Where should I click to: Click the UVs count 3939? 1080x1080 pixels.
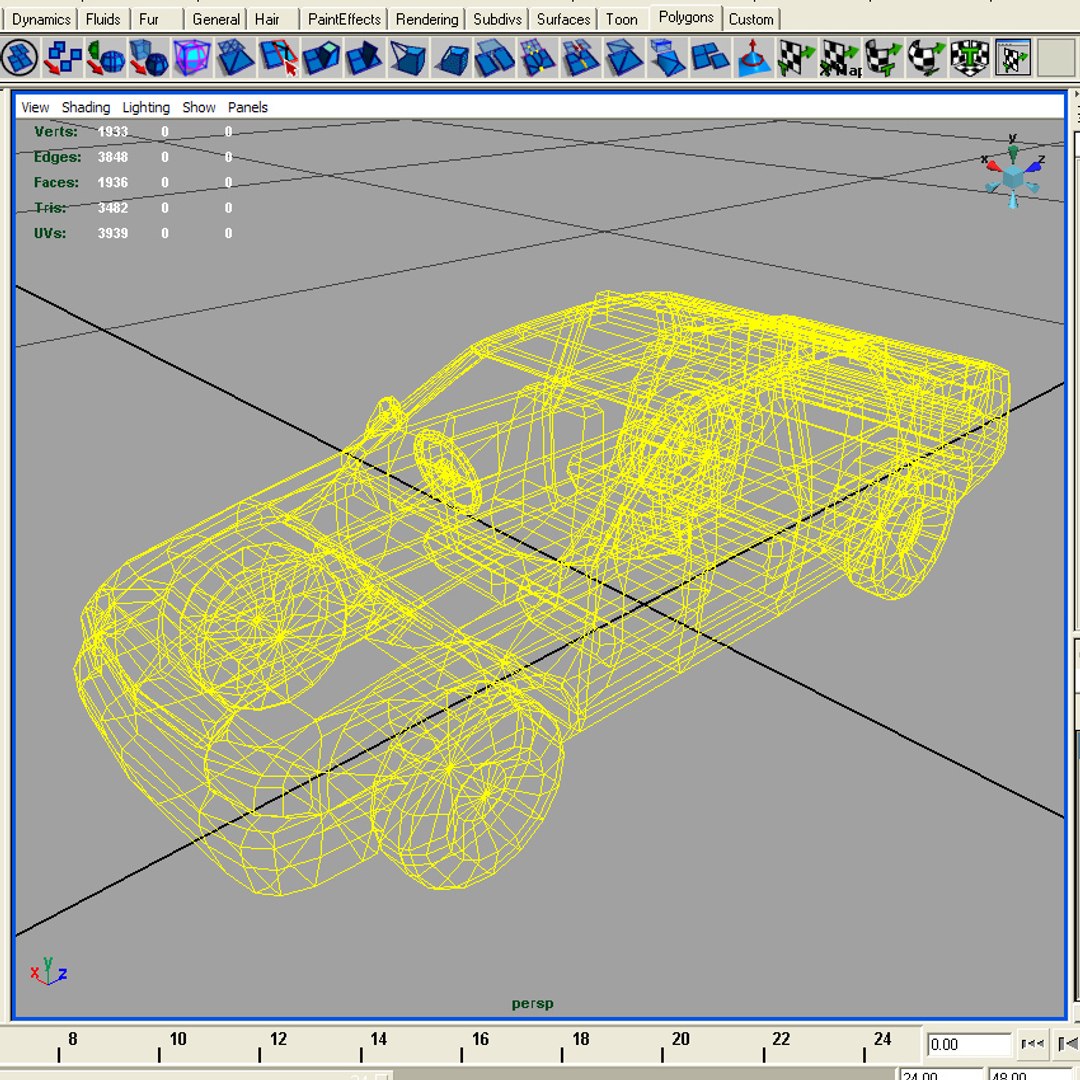coord(112,233)
